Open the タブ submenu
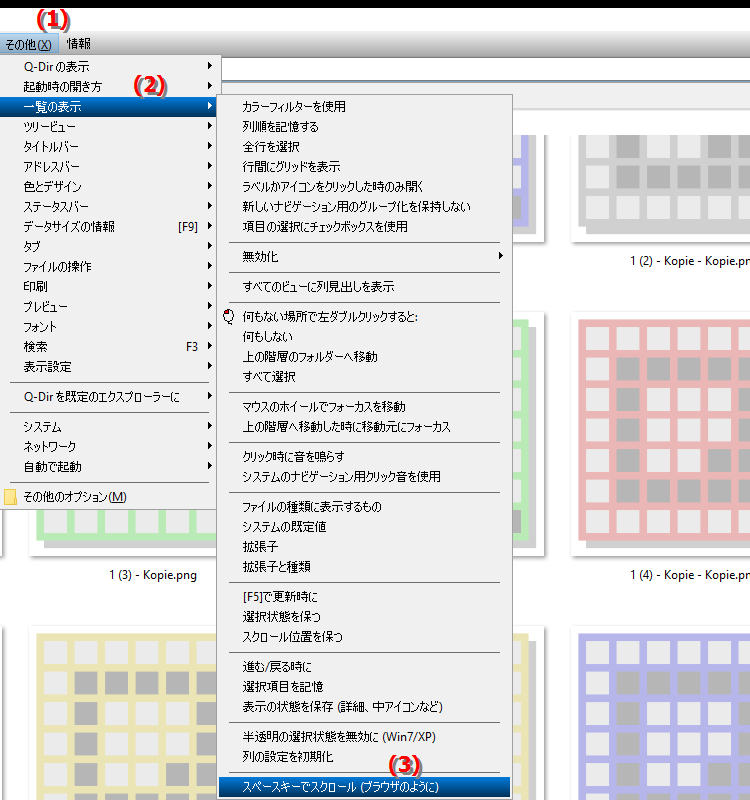 click(x=110, y=246)
